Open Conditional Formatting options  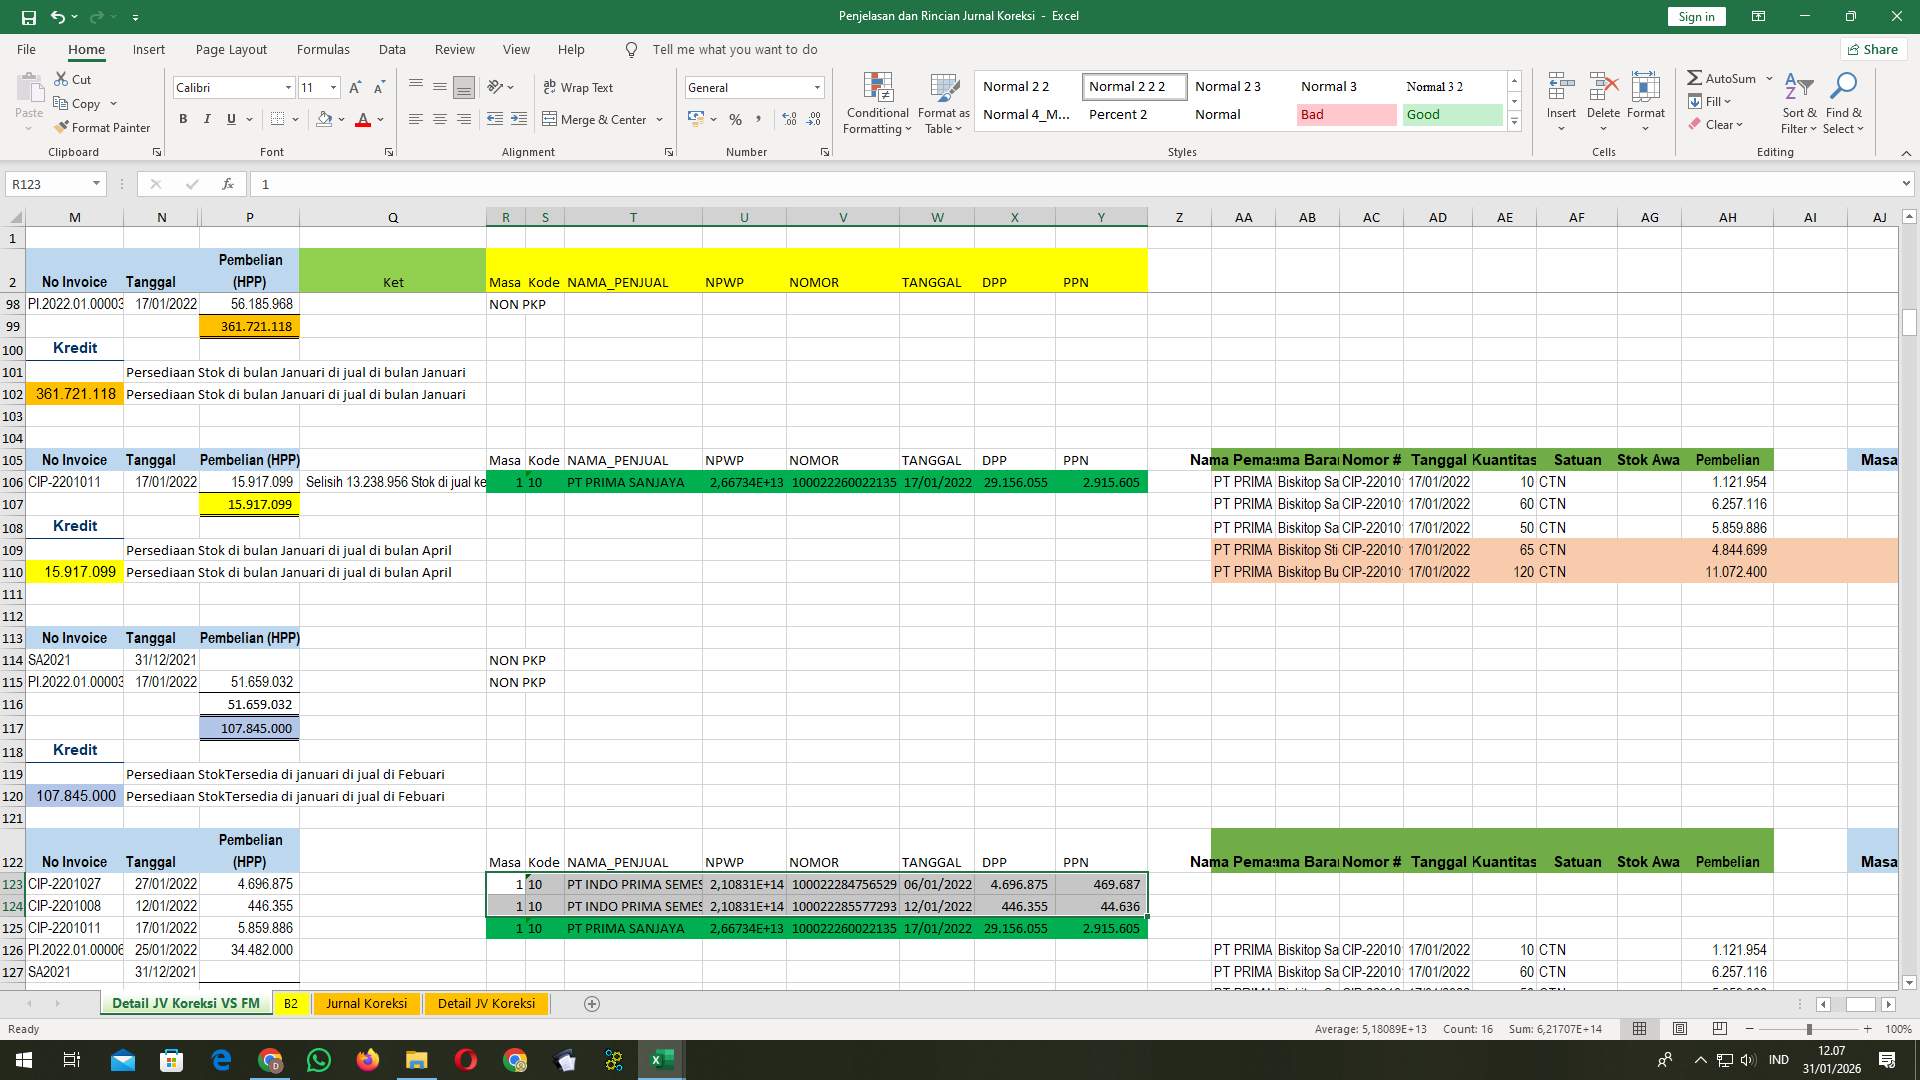(x=877, y=102)
